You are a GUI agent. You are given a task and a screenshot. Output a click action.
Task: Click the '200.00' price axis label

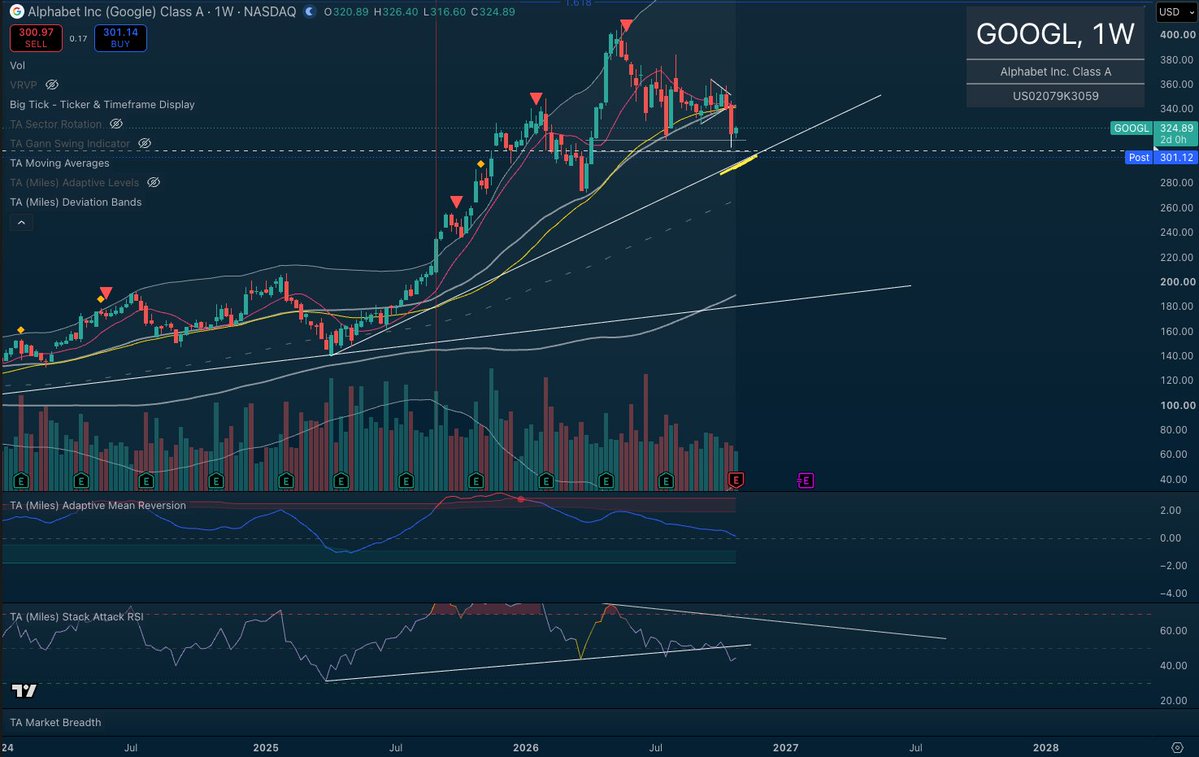1178,282
